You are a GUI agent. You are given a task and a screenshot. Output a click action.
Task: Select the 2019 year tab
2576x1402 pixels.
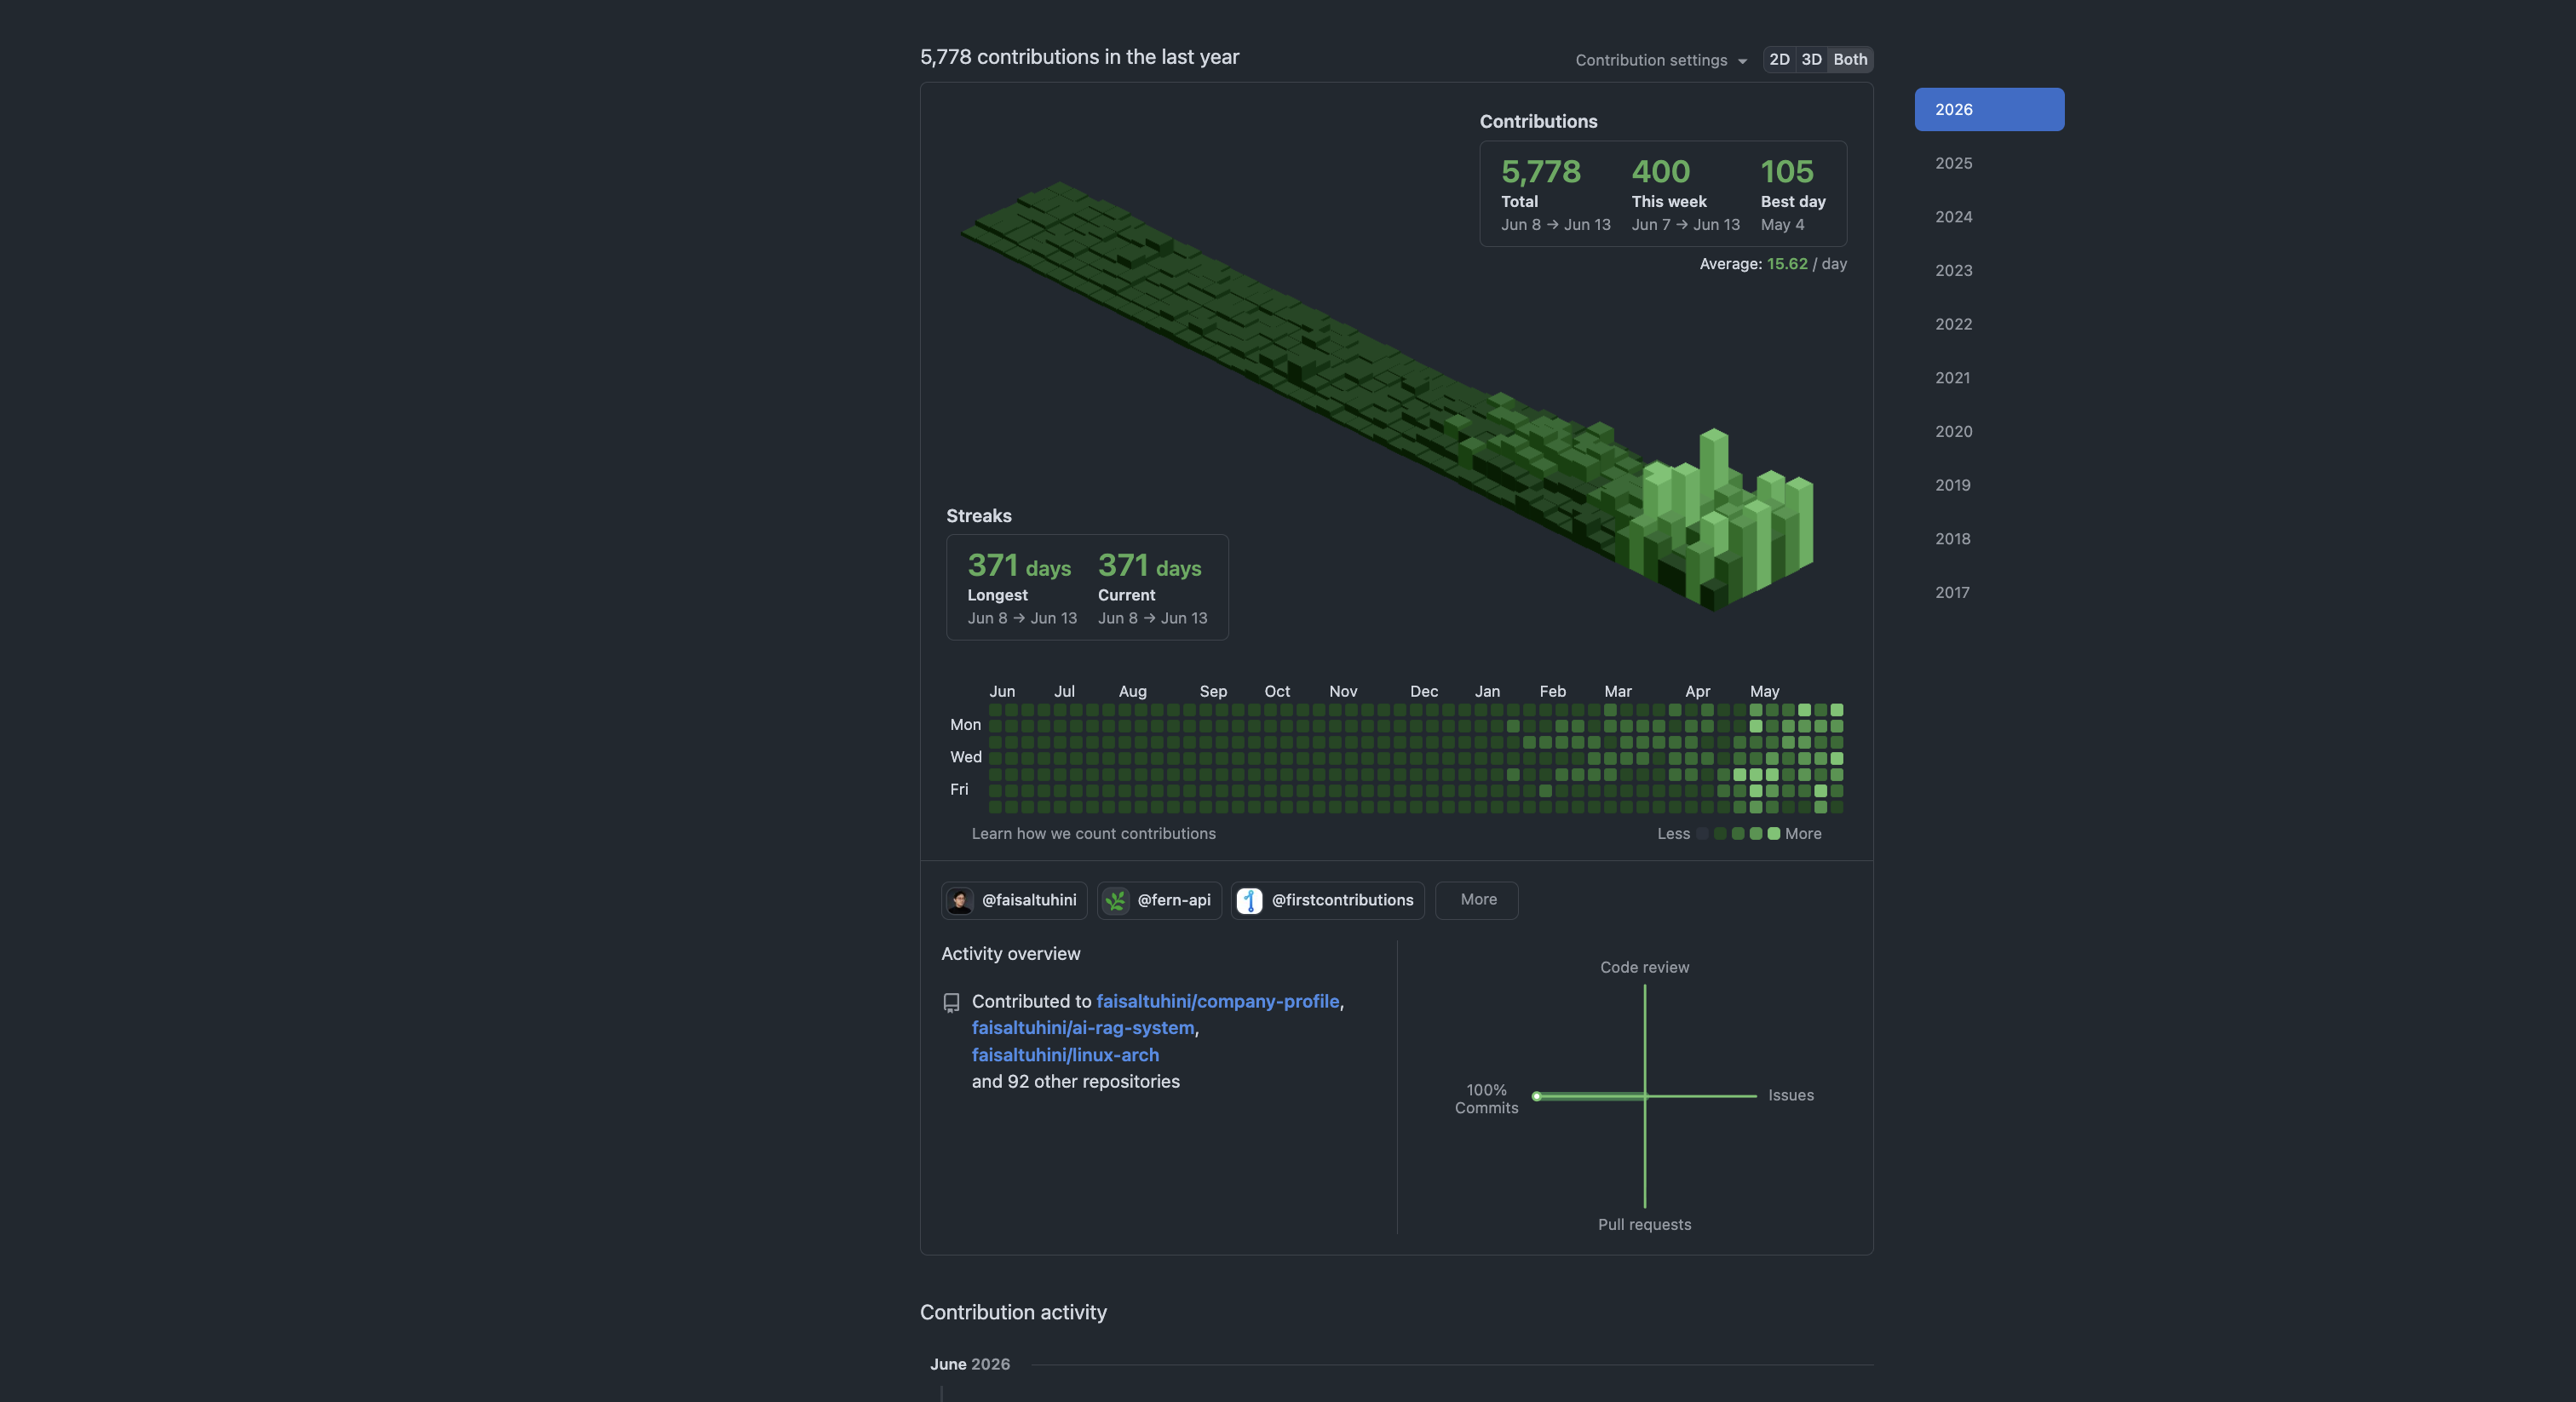pyautogui.click(x=1989, y=485)
